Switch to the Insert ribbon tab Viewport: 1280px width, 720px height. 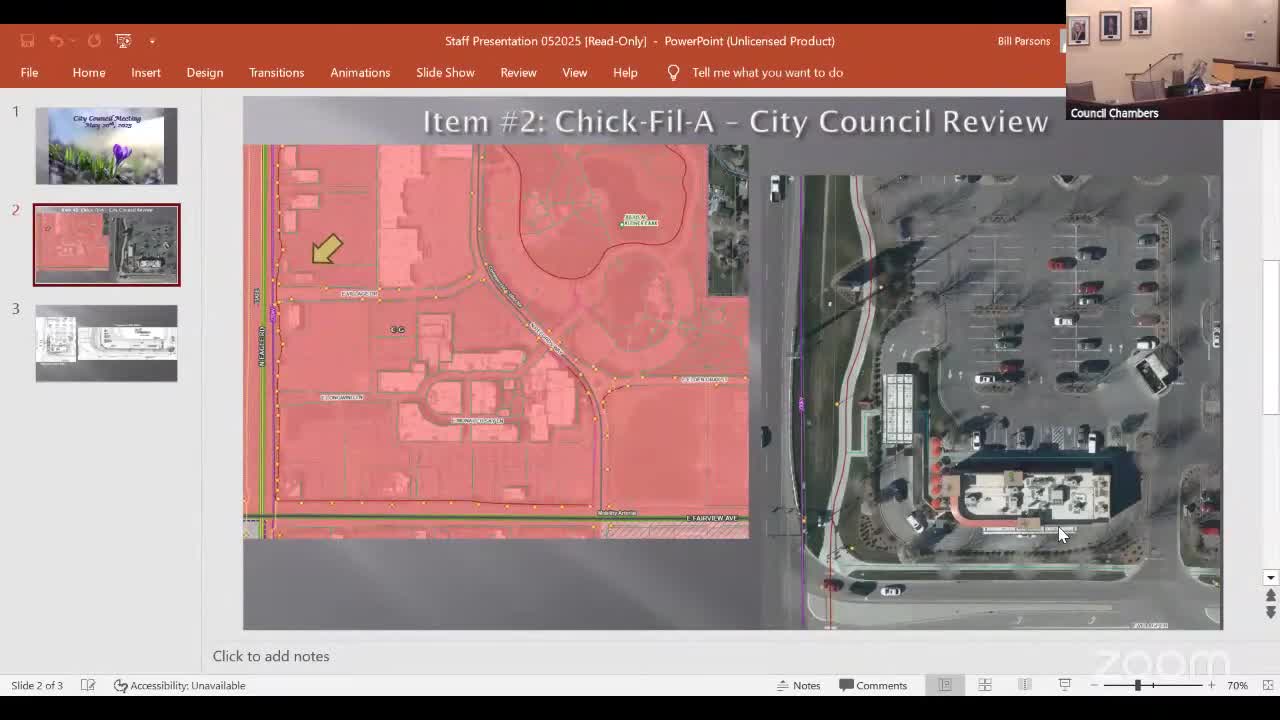(146, 72)
